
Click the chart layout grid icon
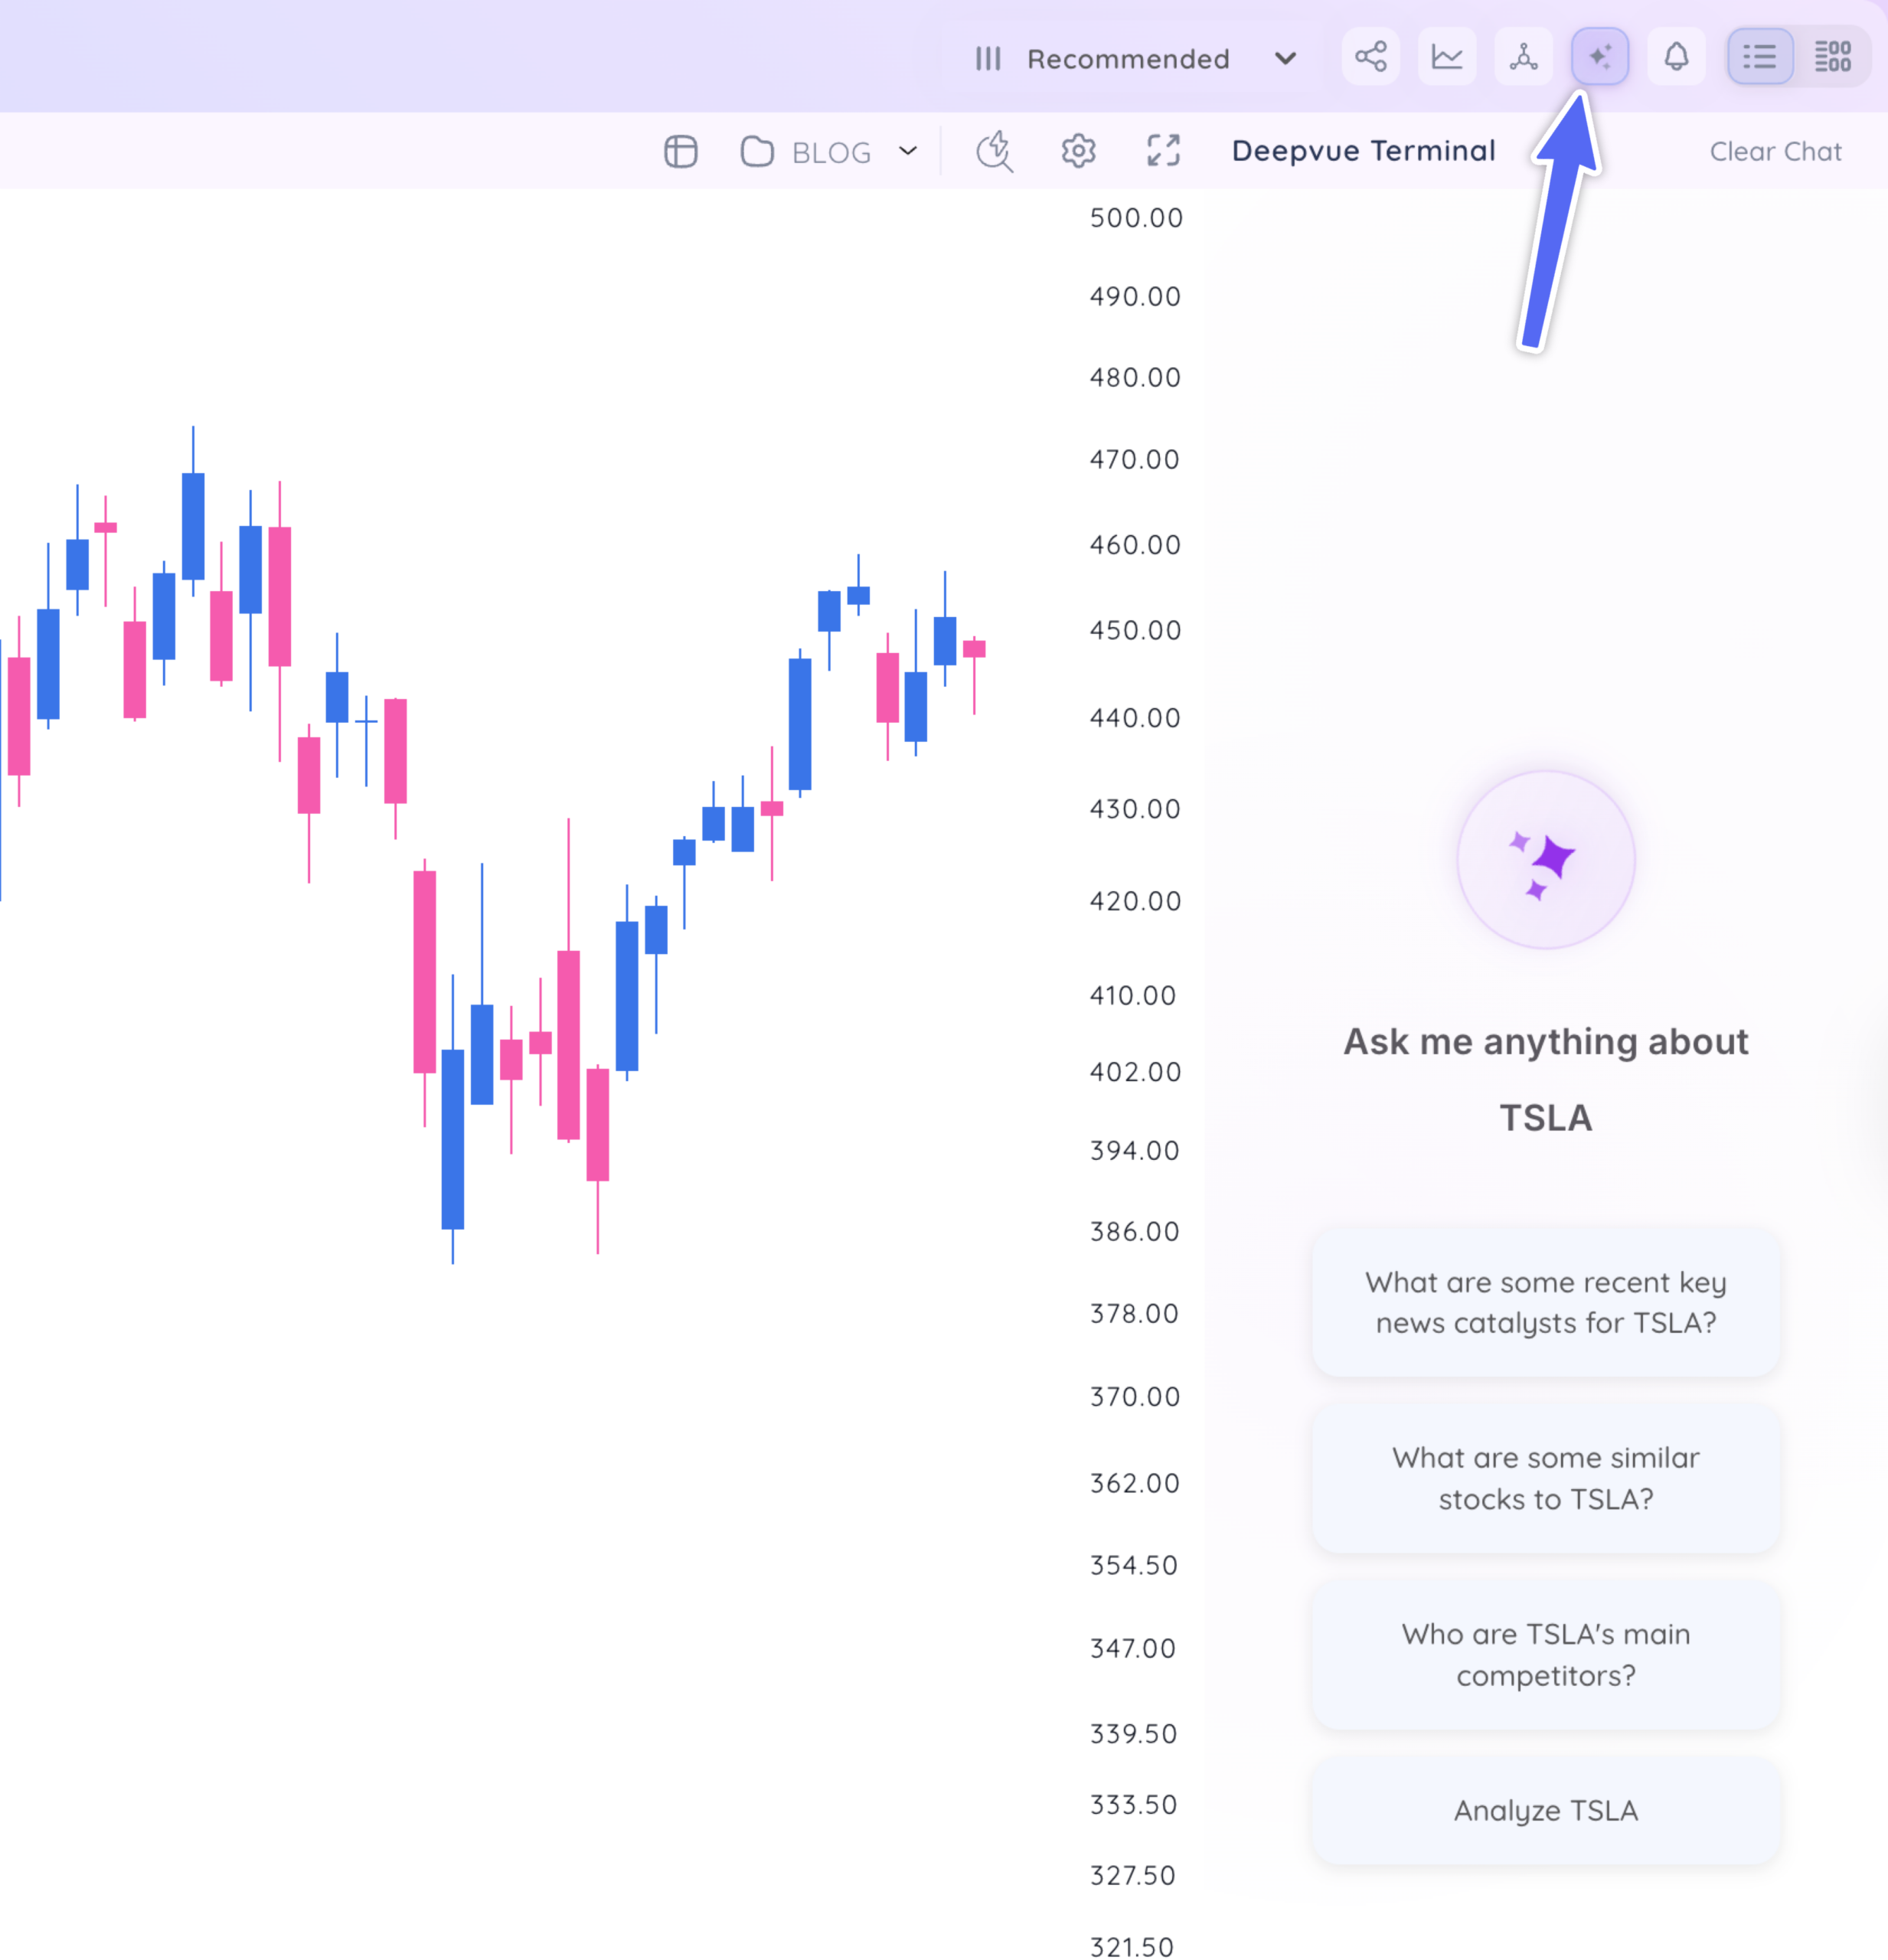click(680, 152)
